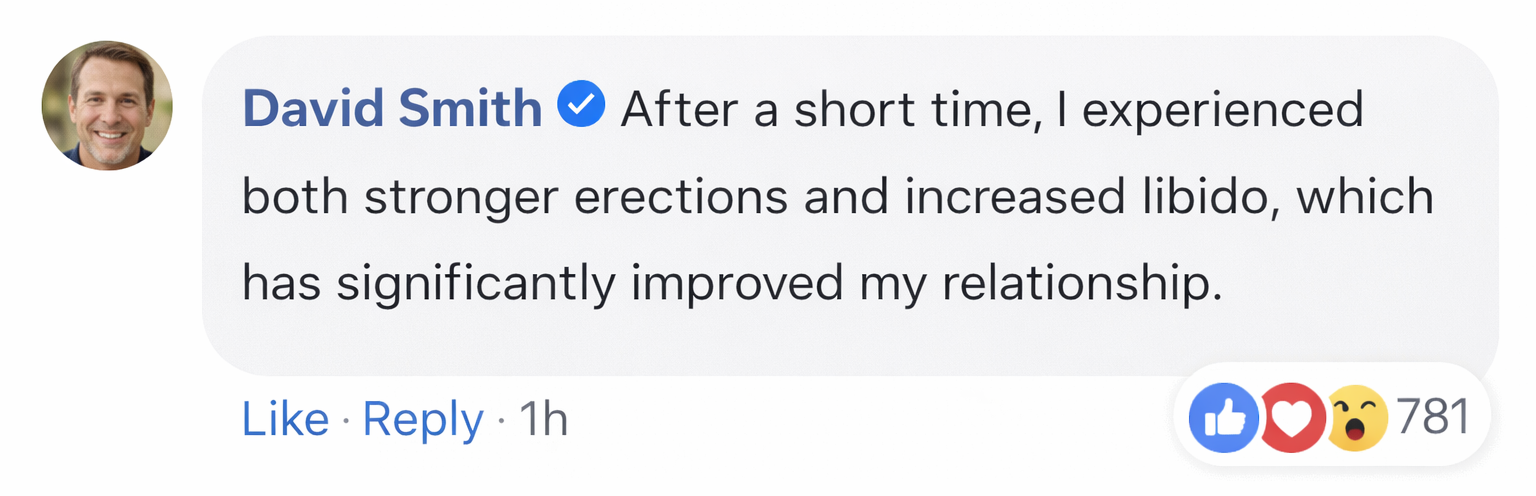Click the red heart reaction icon
The height and width of the screenshot is (496, 1536).
1291,417
